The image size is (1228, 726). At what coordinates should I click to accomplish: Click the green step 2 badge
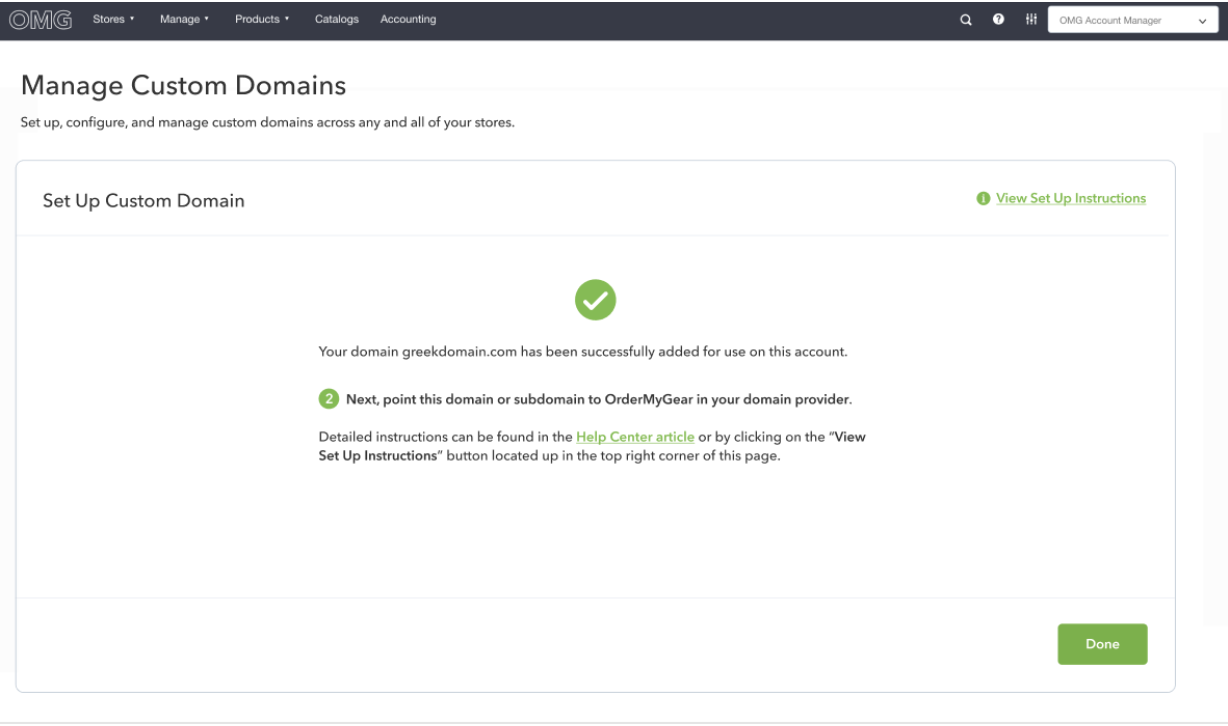[x=328, y=399]
